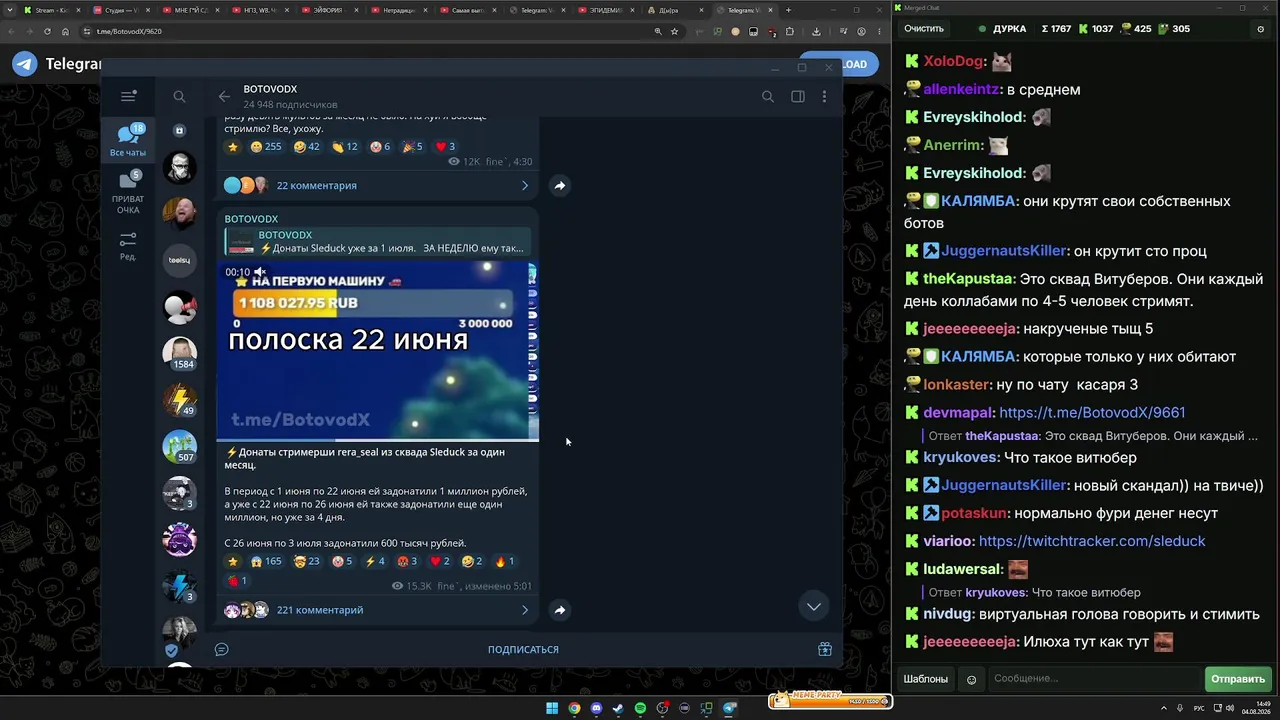
Task: Play the 'полоска 22 июня' video
Action: coord(378,350)
